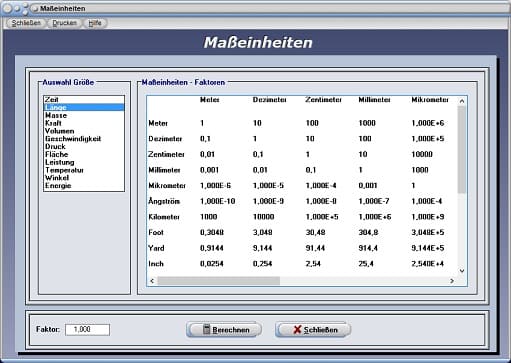Select Kraft in the size list
This screenshot has height=363, width=511.
pyautogui.click(x=84, y=123)
